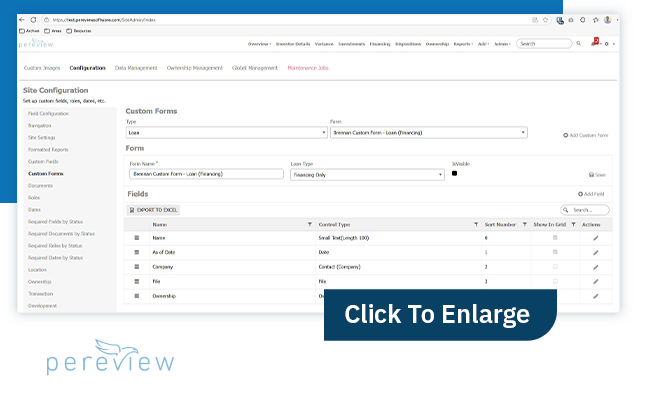Viewport: 647px width, 395px height.
Task: Open the browser profile avatar
Action: pyautogui.click(x=607, y=20)
